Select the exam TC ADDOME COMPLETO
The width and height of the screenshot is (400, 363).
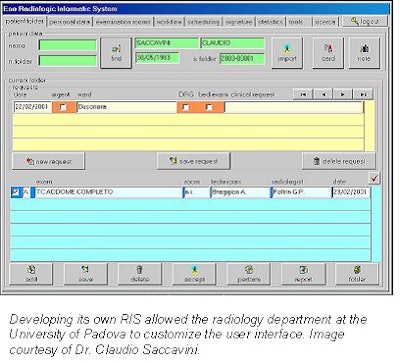108,192
